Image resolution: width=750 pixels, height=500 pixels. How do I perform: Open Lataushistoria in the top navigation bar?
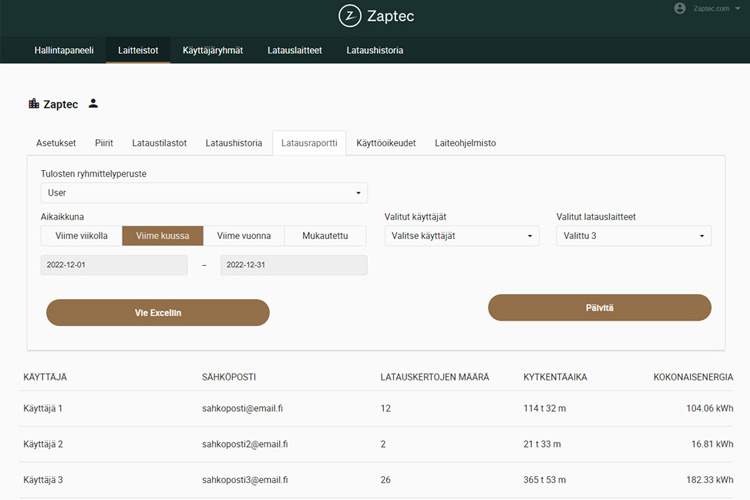click(375, 50)
